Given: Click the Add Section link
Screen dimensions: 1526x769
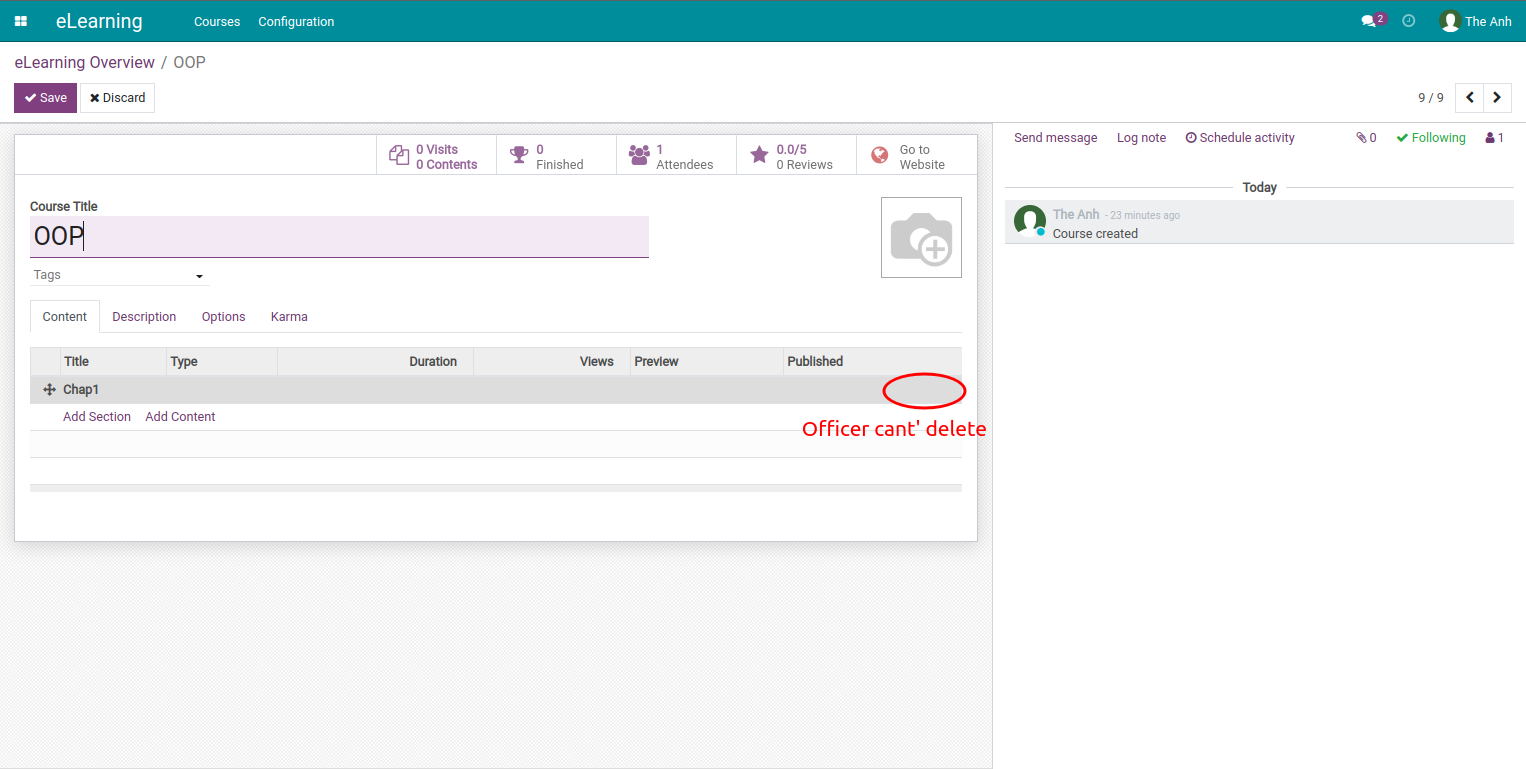Looking at the screenshot, I should 96,416.
